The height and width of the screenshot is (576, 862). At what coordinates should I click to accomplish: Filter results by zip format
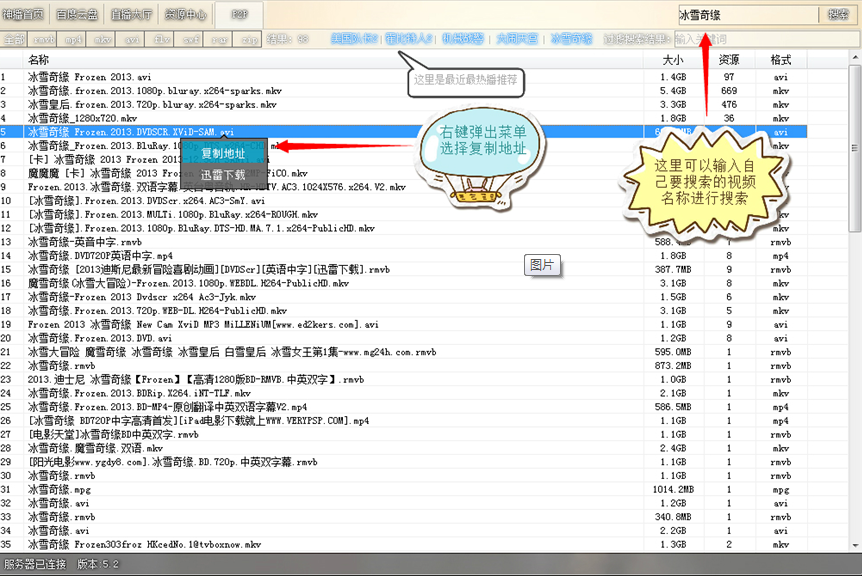pyautogui.click(x=250, y=40)
